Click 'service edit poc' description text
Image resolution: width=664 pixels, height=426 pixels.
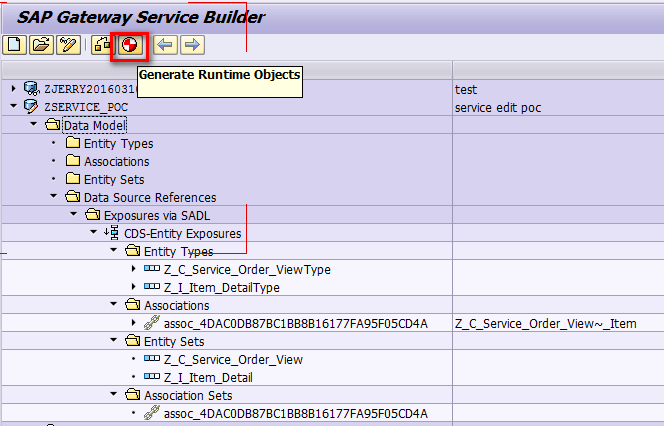498,108
